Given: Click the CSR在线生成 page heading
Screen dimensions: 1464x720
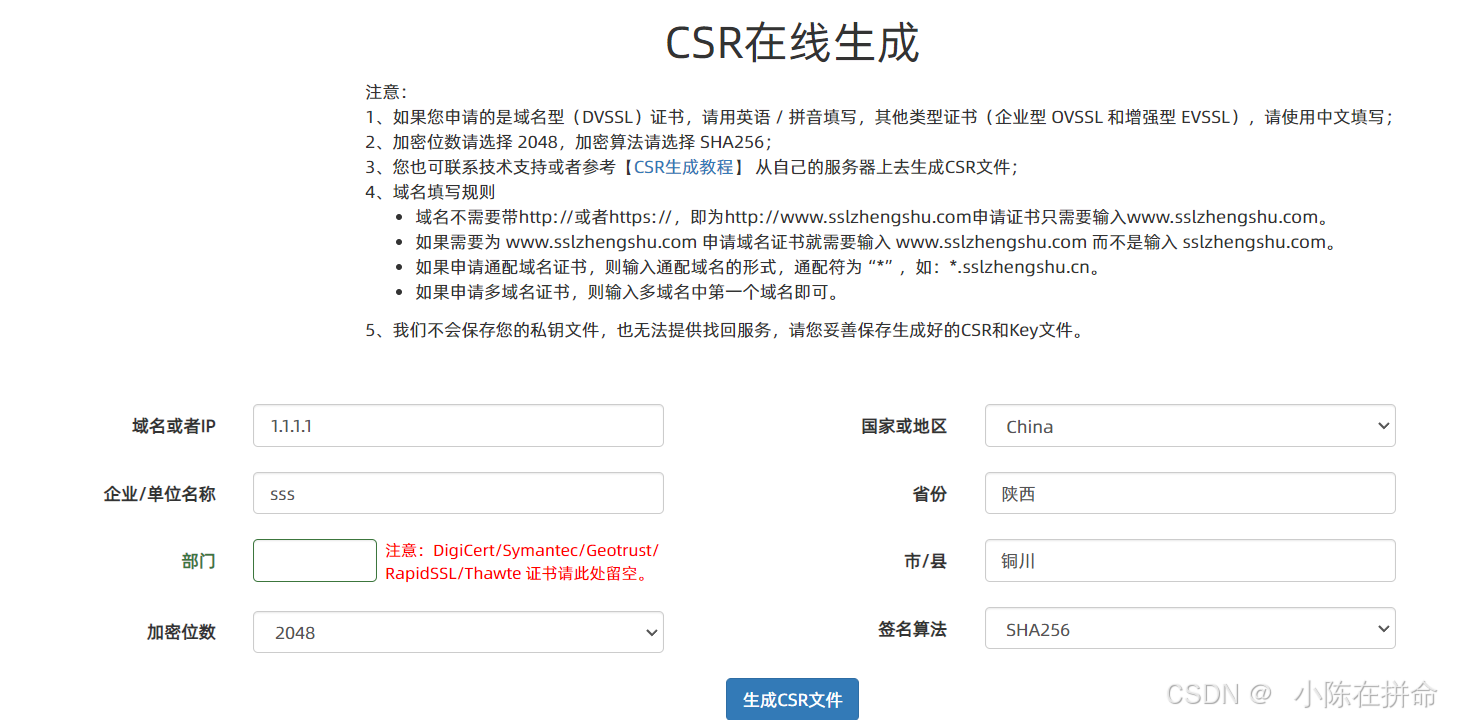Looking at the screenshot, I should [792, 43].
